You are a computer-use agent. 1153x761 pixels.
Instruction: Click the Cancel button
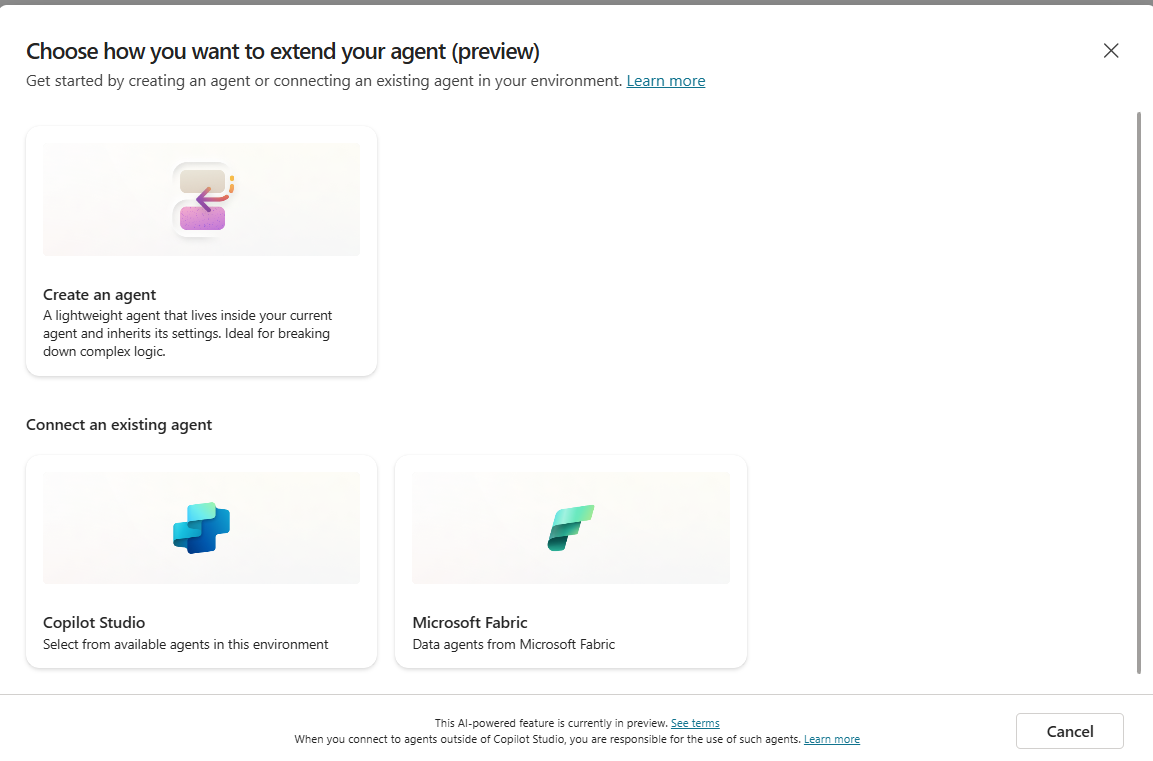click(x=1070, y=732)
